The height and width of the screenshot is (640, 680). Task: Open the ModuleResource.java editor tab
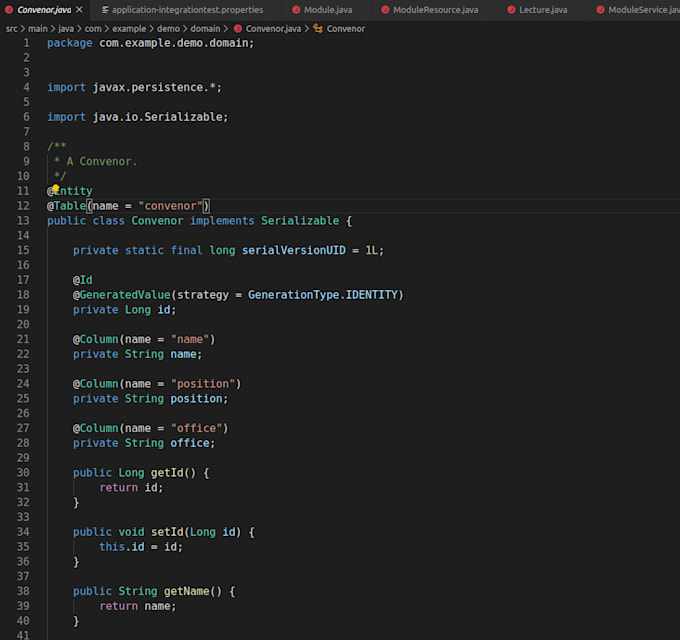[434, 10]
